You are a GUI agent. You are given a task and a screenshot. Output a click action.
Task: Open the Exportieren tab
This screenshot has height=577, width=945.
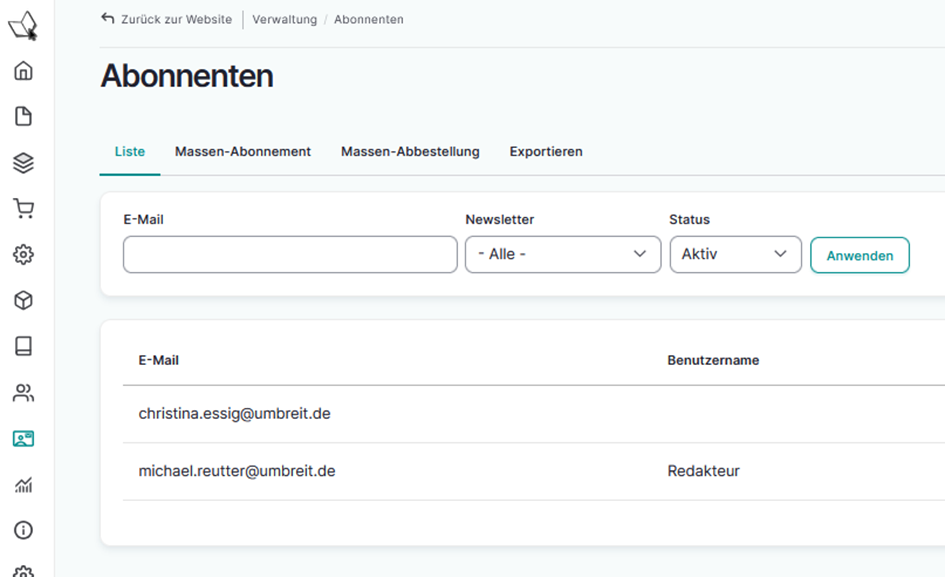546,152
